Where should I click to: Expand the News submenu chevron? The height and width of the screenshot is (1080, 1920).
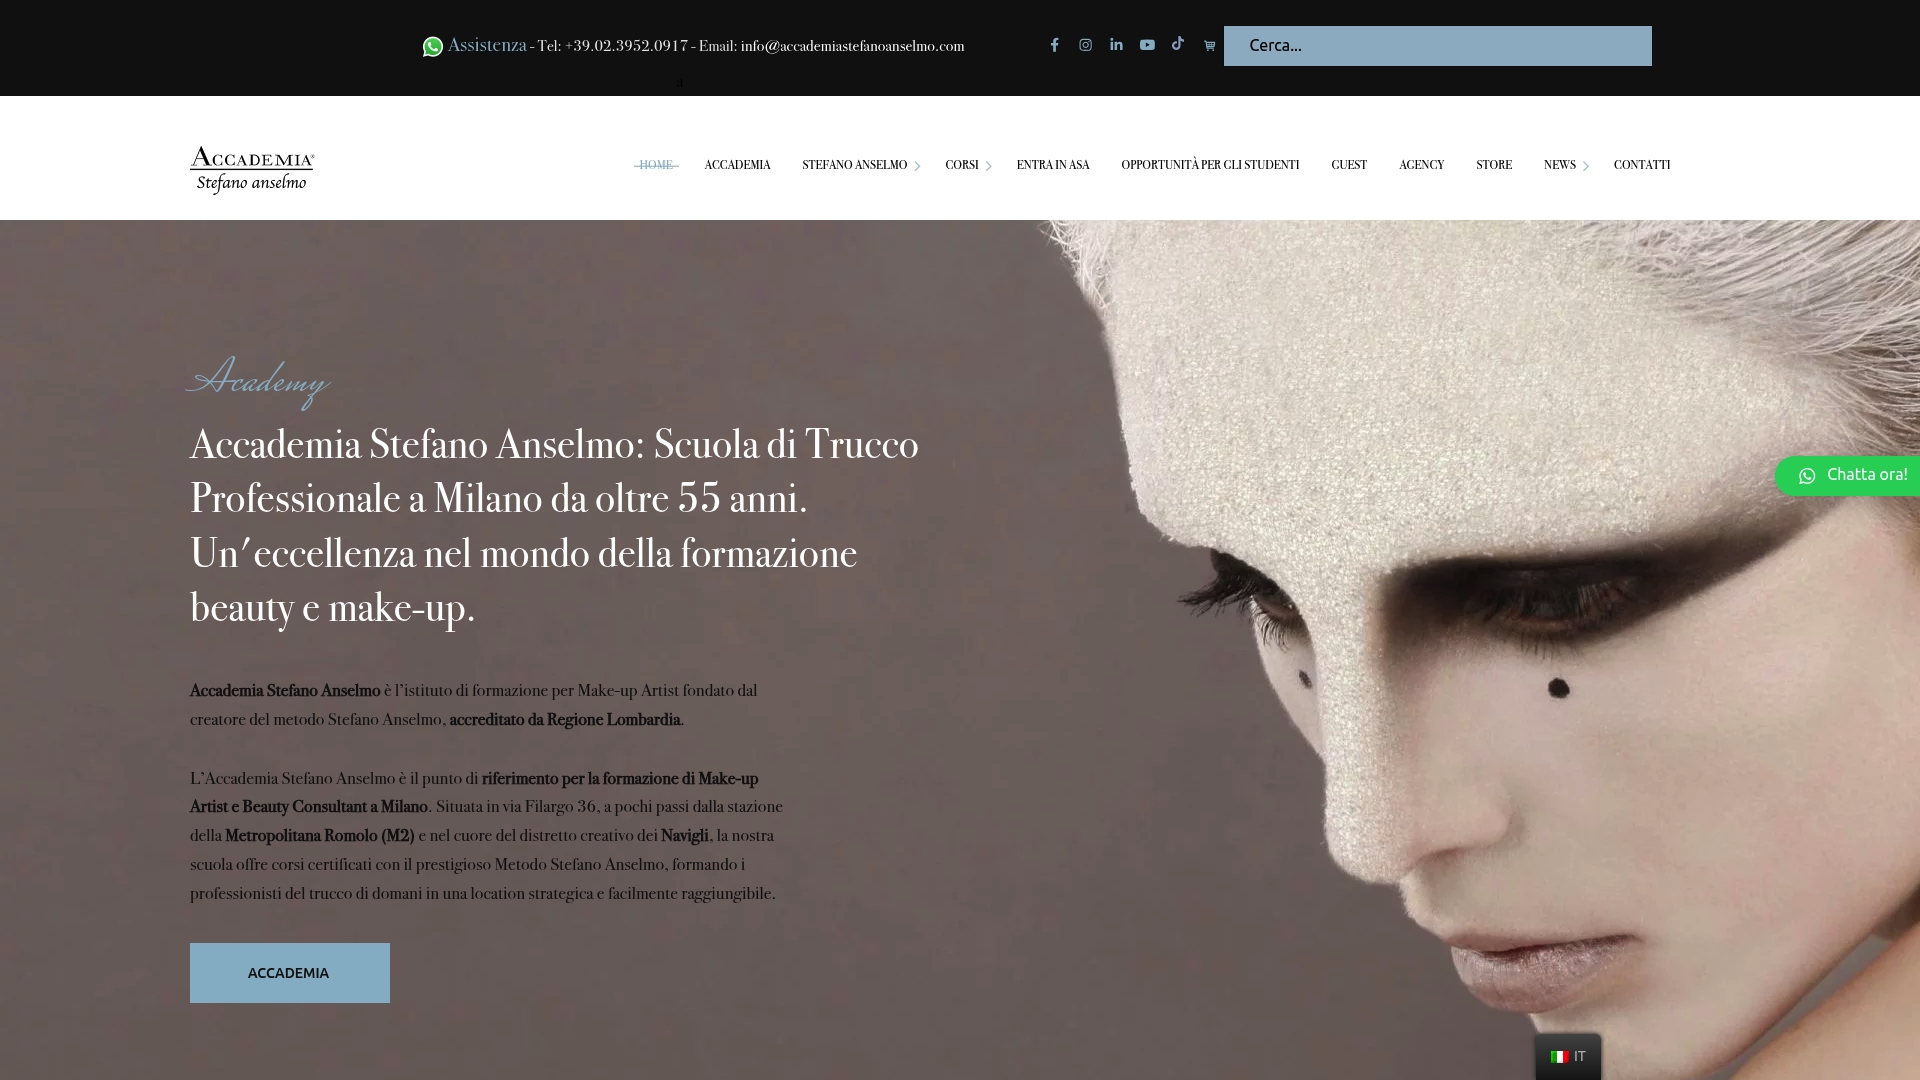[1585, 166]
